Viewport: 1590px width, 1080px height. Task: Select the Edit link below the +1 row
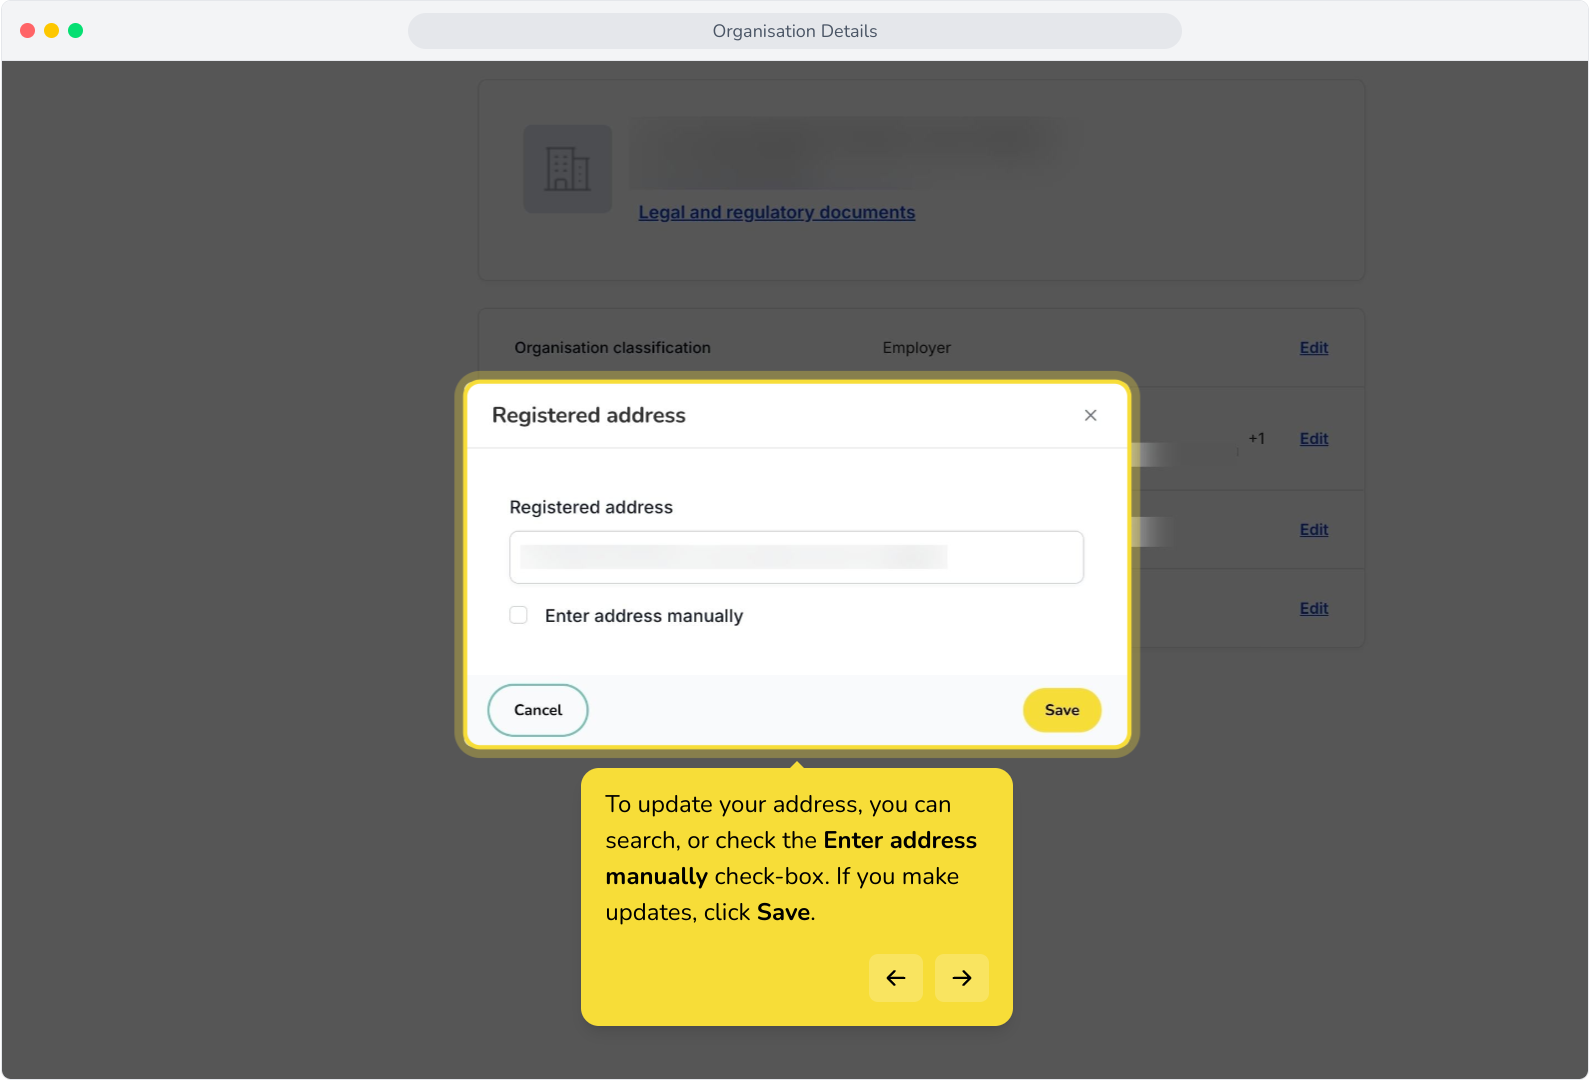point(1314,530)
